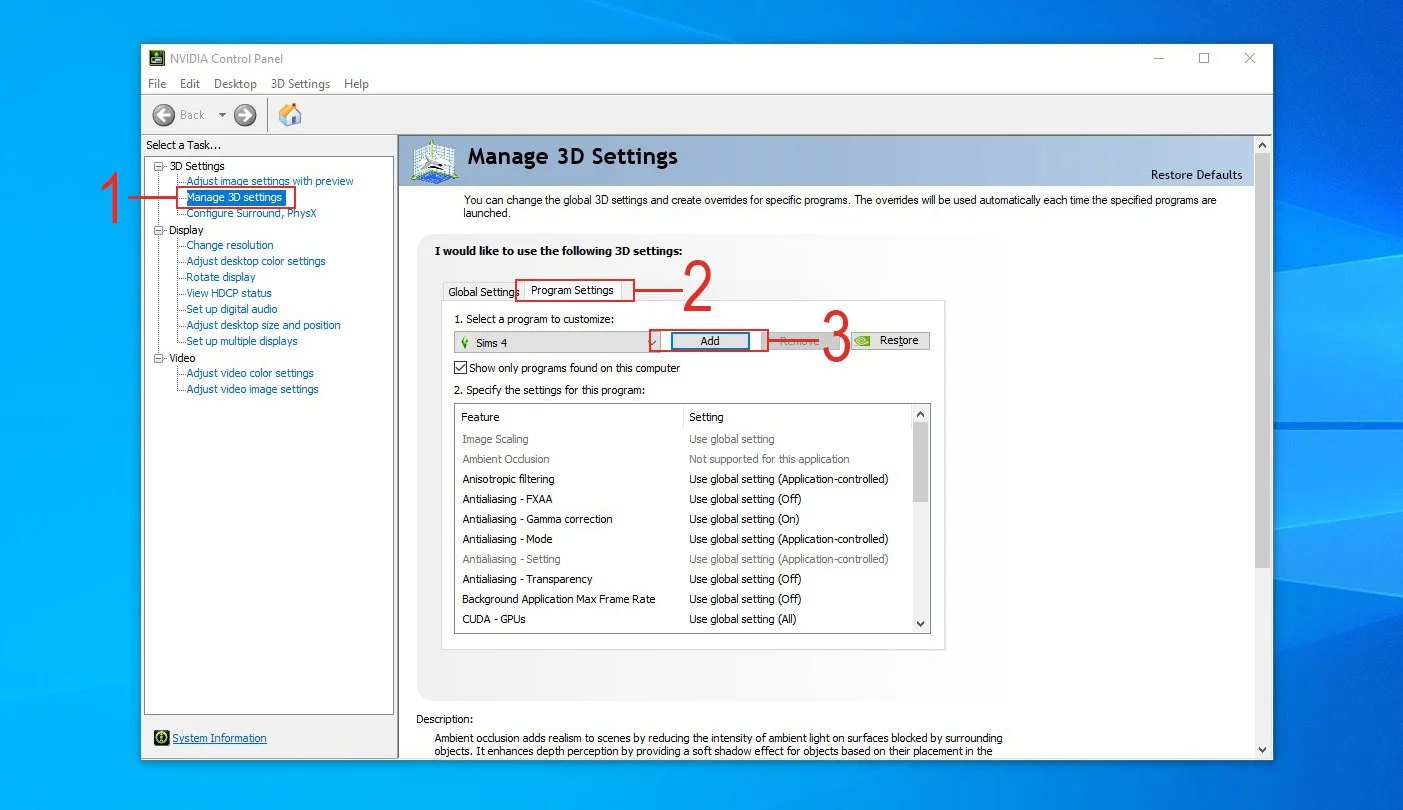The image size is (1403, 810).
Task: Open the File menu
Action: click(x=157, y=84)
